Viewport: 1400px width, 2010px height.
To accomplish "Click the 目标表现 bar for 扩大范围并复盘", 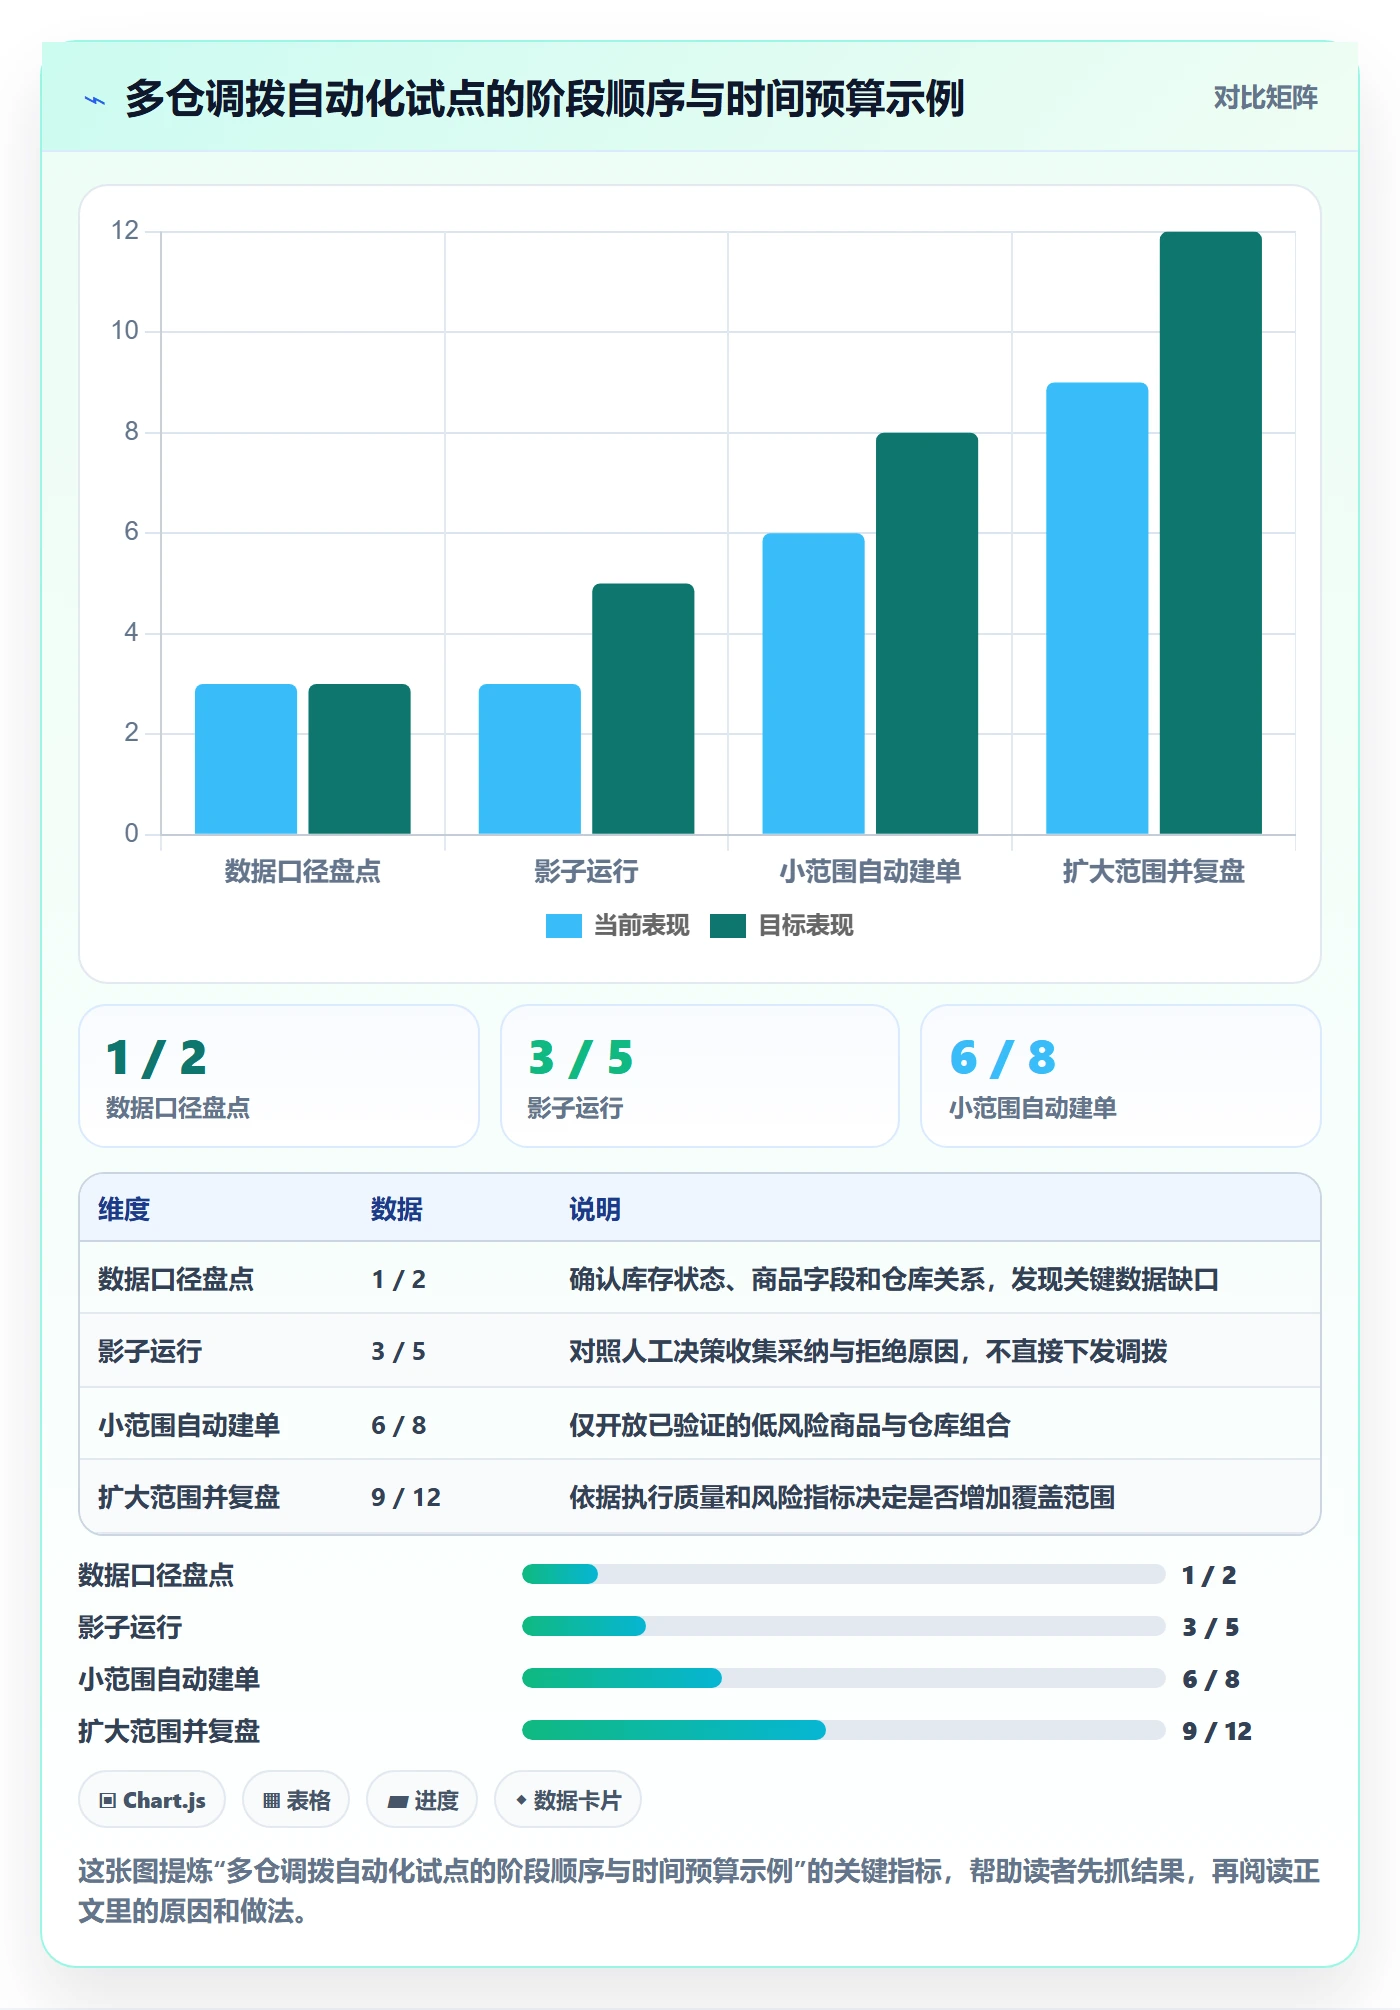I will click(1211, 533).
